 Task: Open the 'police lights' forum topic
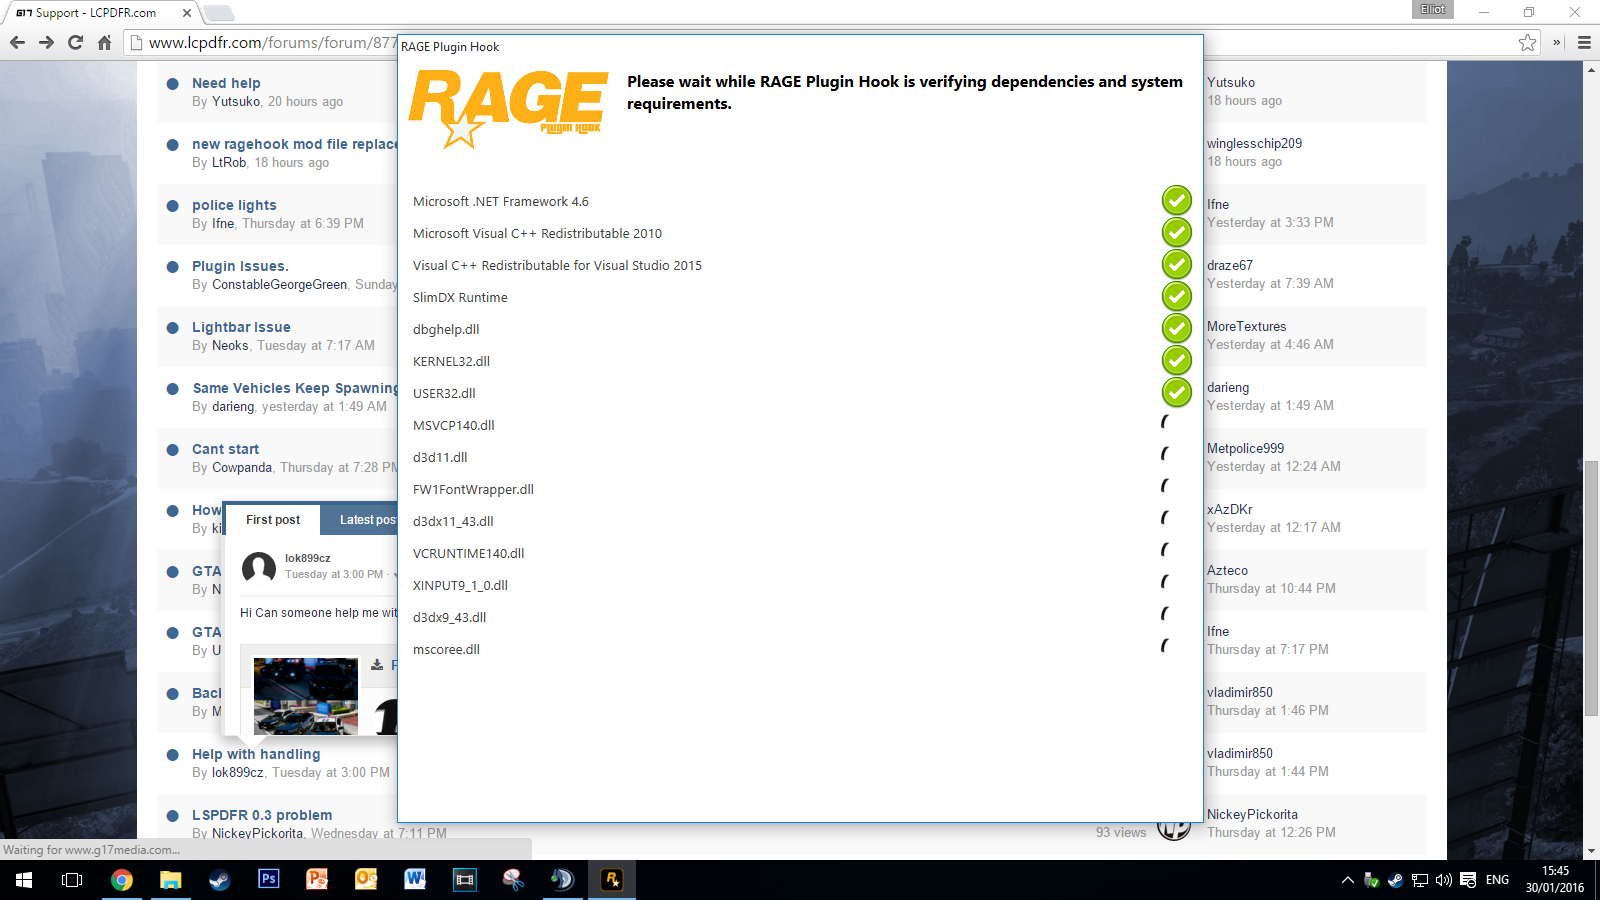[234, 205]
